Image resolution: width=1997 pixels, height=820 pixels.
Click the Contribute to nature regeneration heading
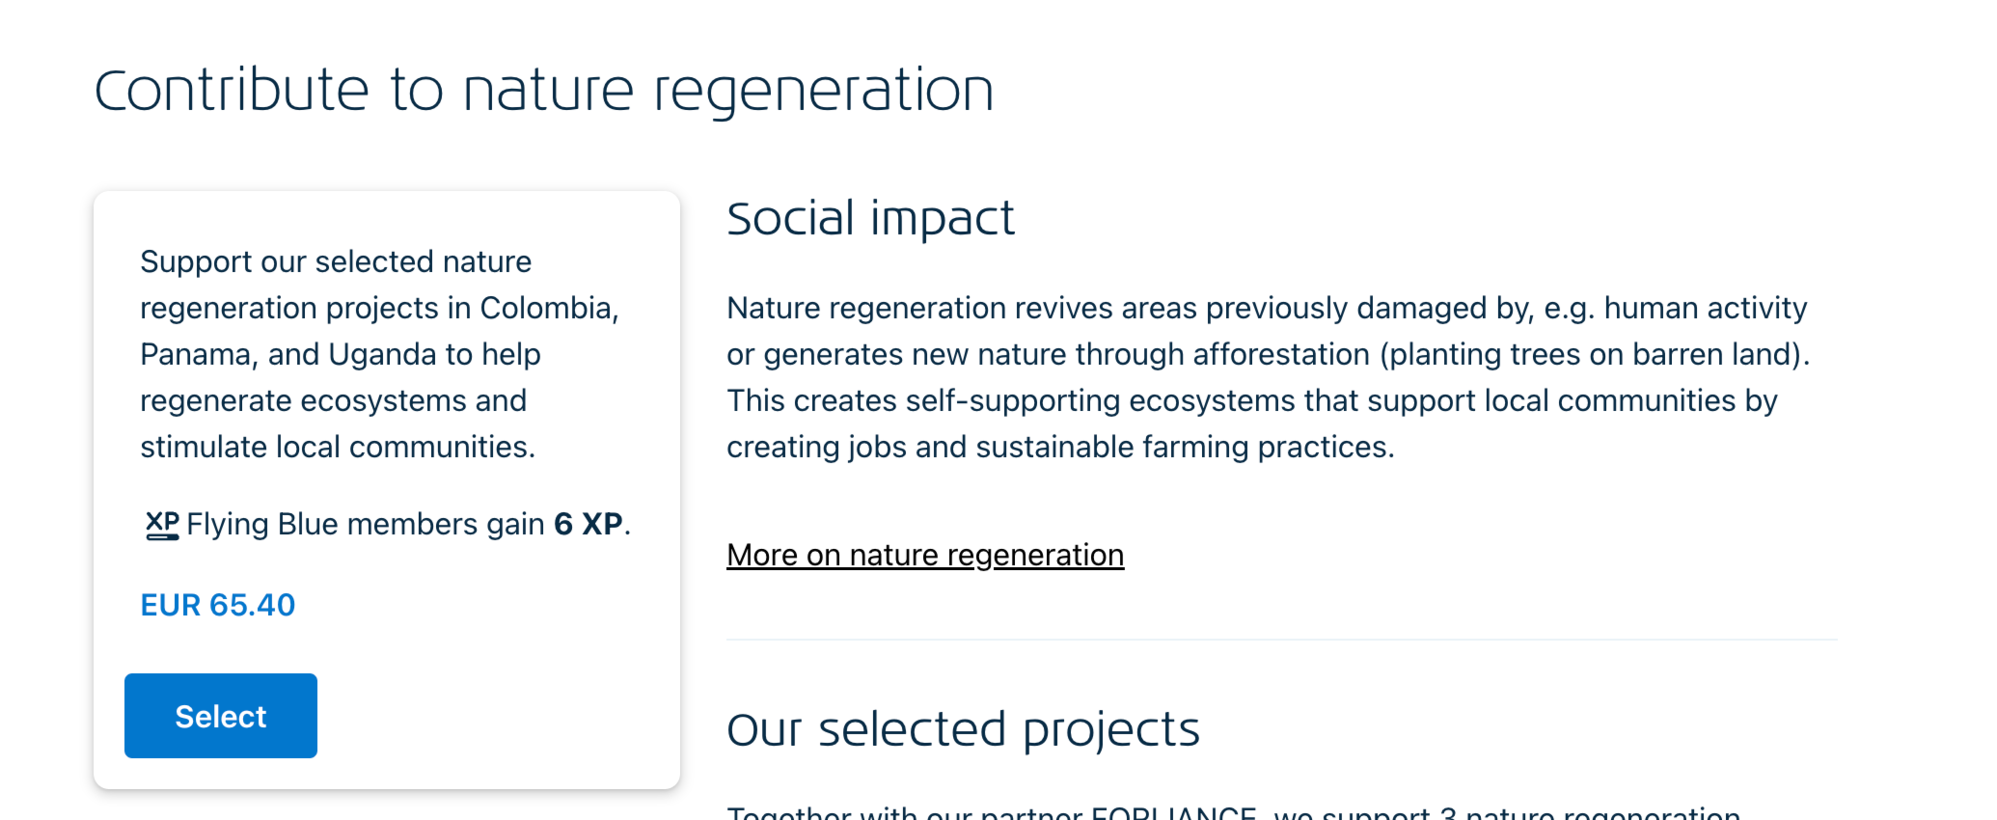click(544, 91)
